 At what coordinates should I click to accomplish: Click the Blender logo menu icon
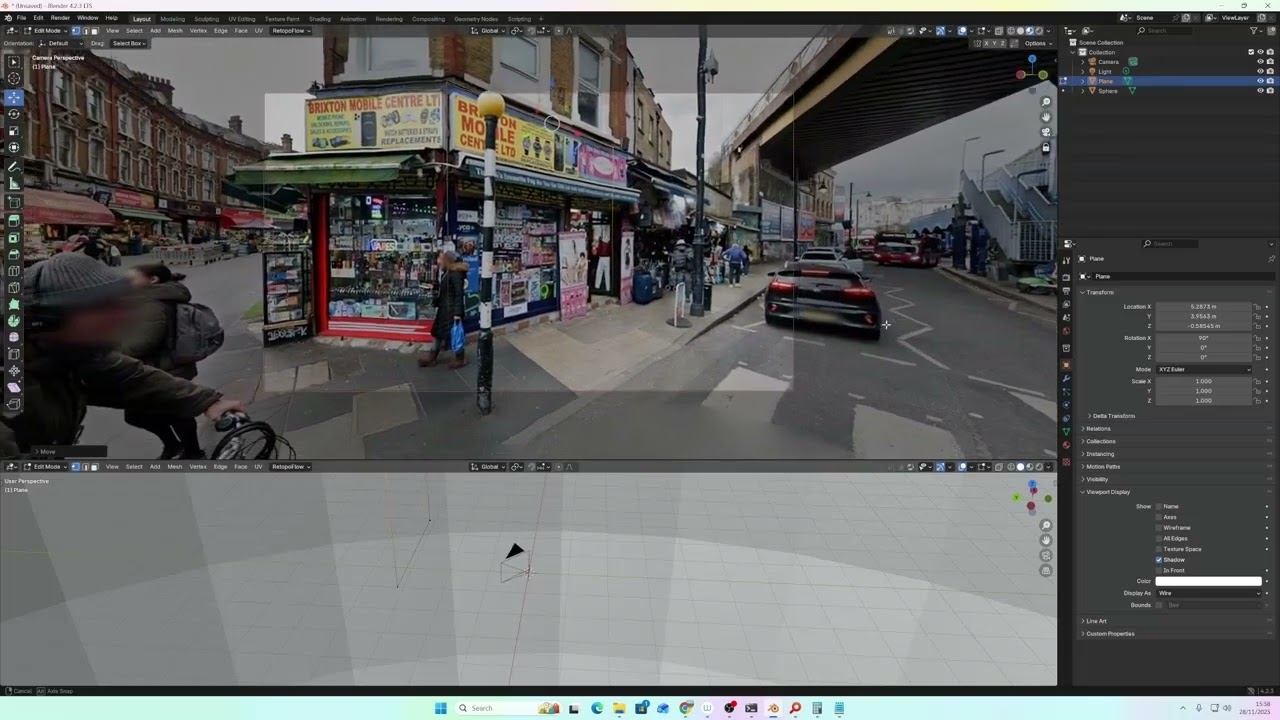click(8, 18)
